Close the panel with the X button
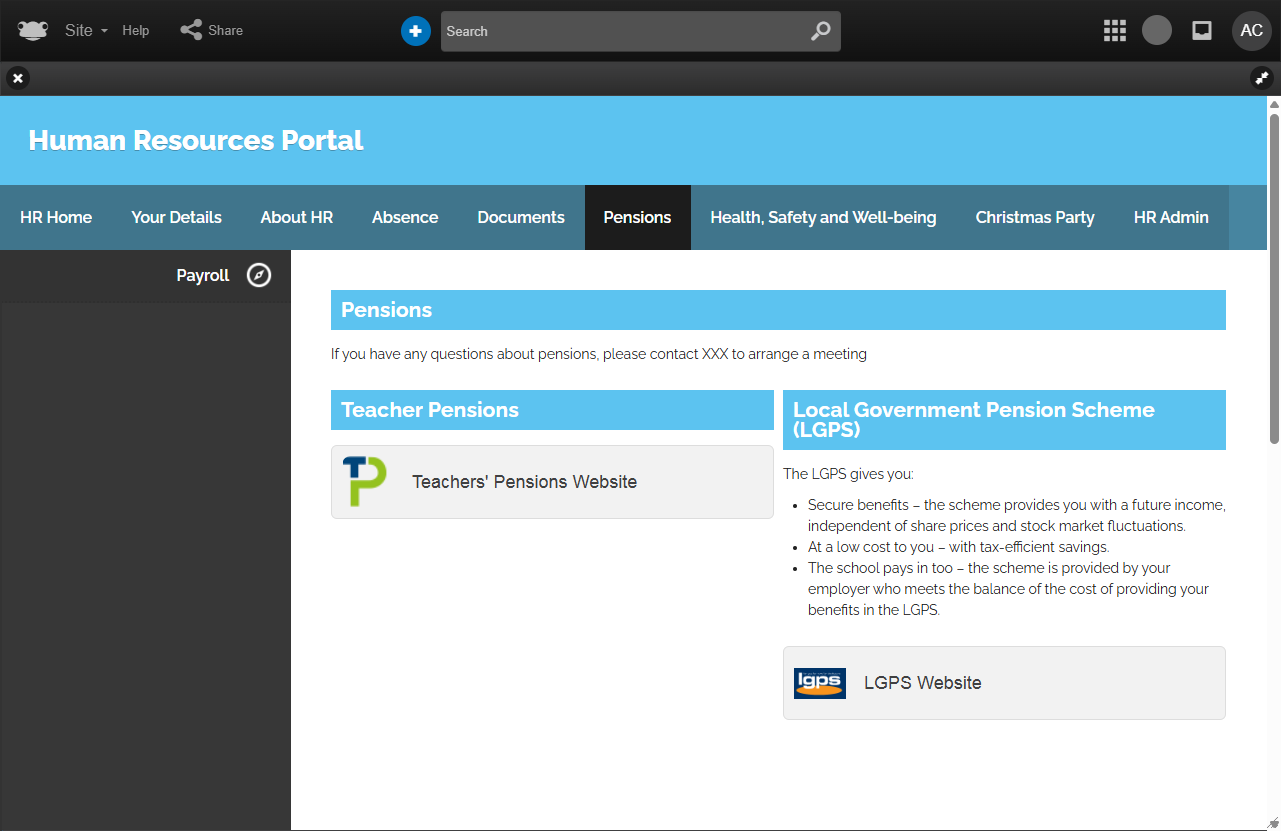The height and width of the screenshot is (831, 1281). pos(18,78)
